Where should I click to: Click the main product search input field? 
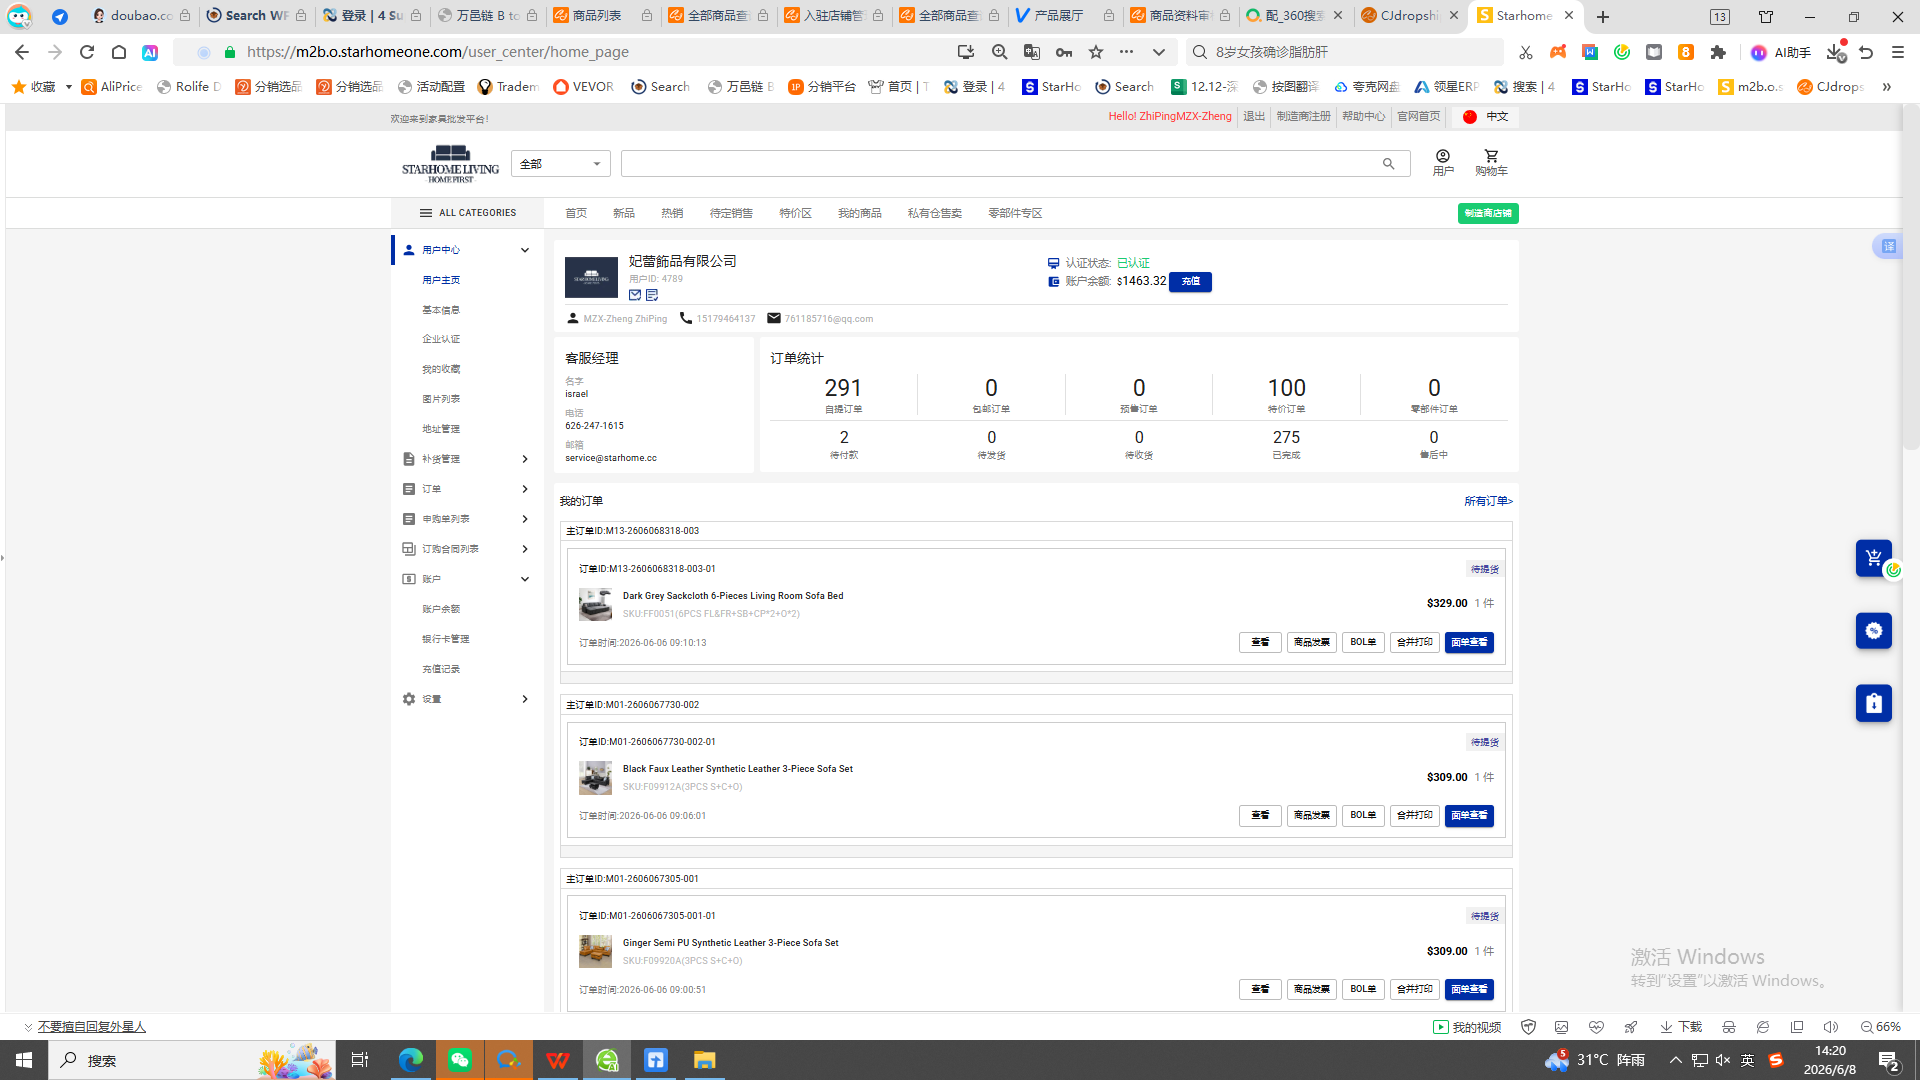[1000, 164]
